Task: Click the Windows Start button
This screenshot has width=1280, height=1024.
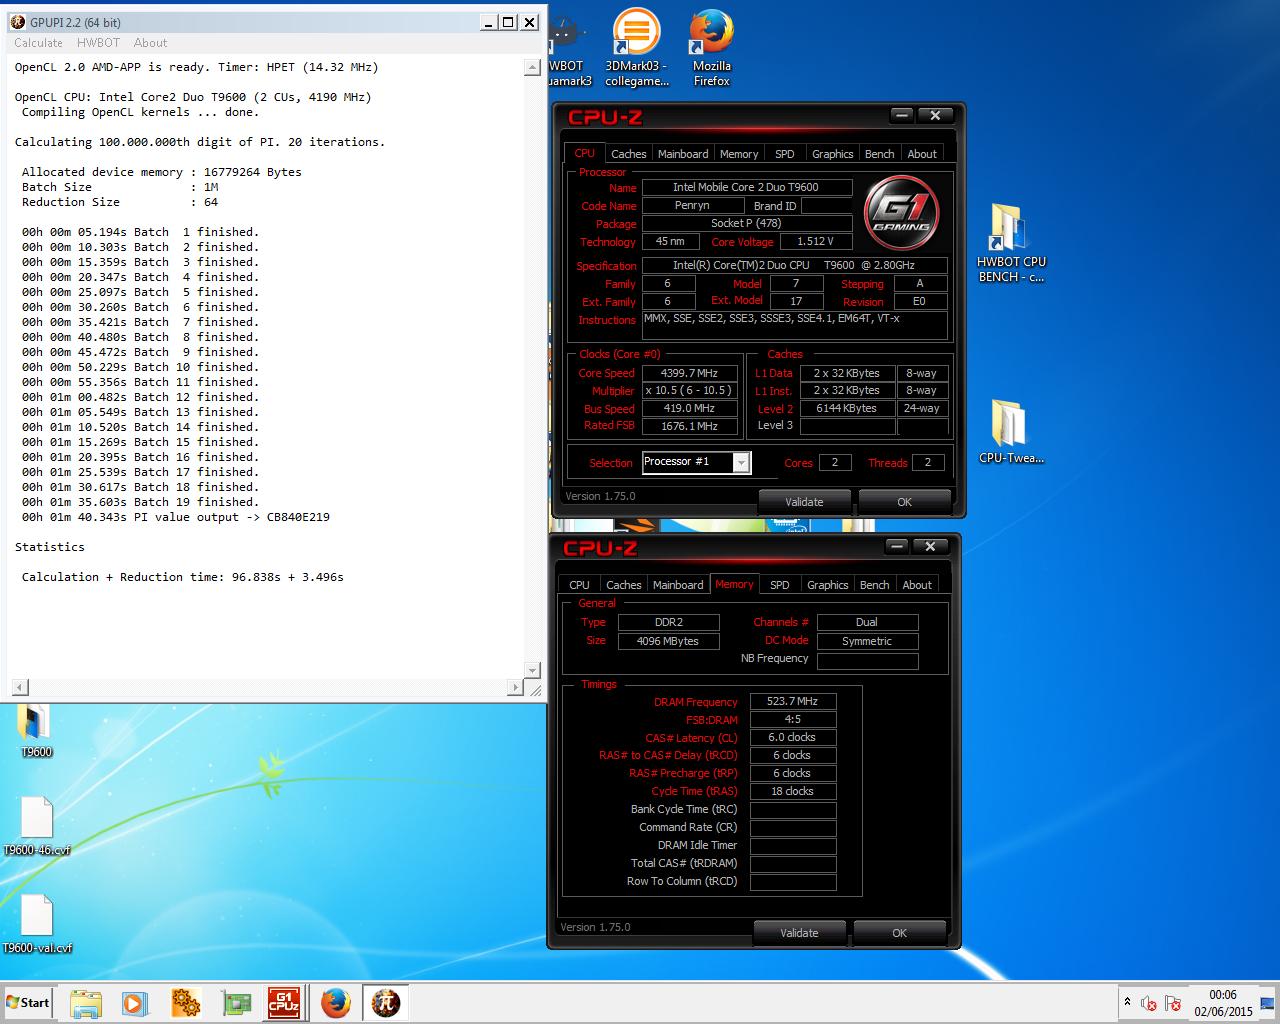Action: [28, 1002]
